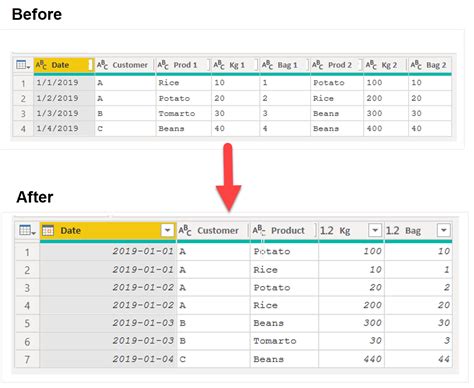474x388 pixels.
Task: Click the Tomarto cell in After table
Action: [284, 341]
